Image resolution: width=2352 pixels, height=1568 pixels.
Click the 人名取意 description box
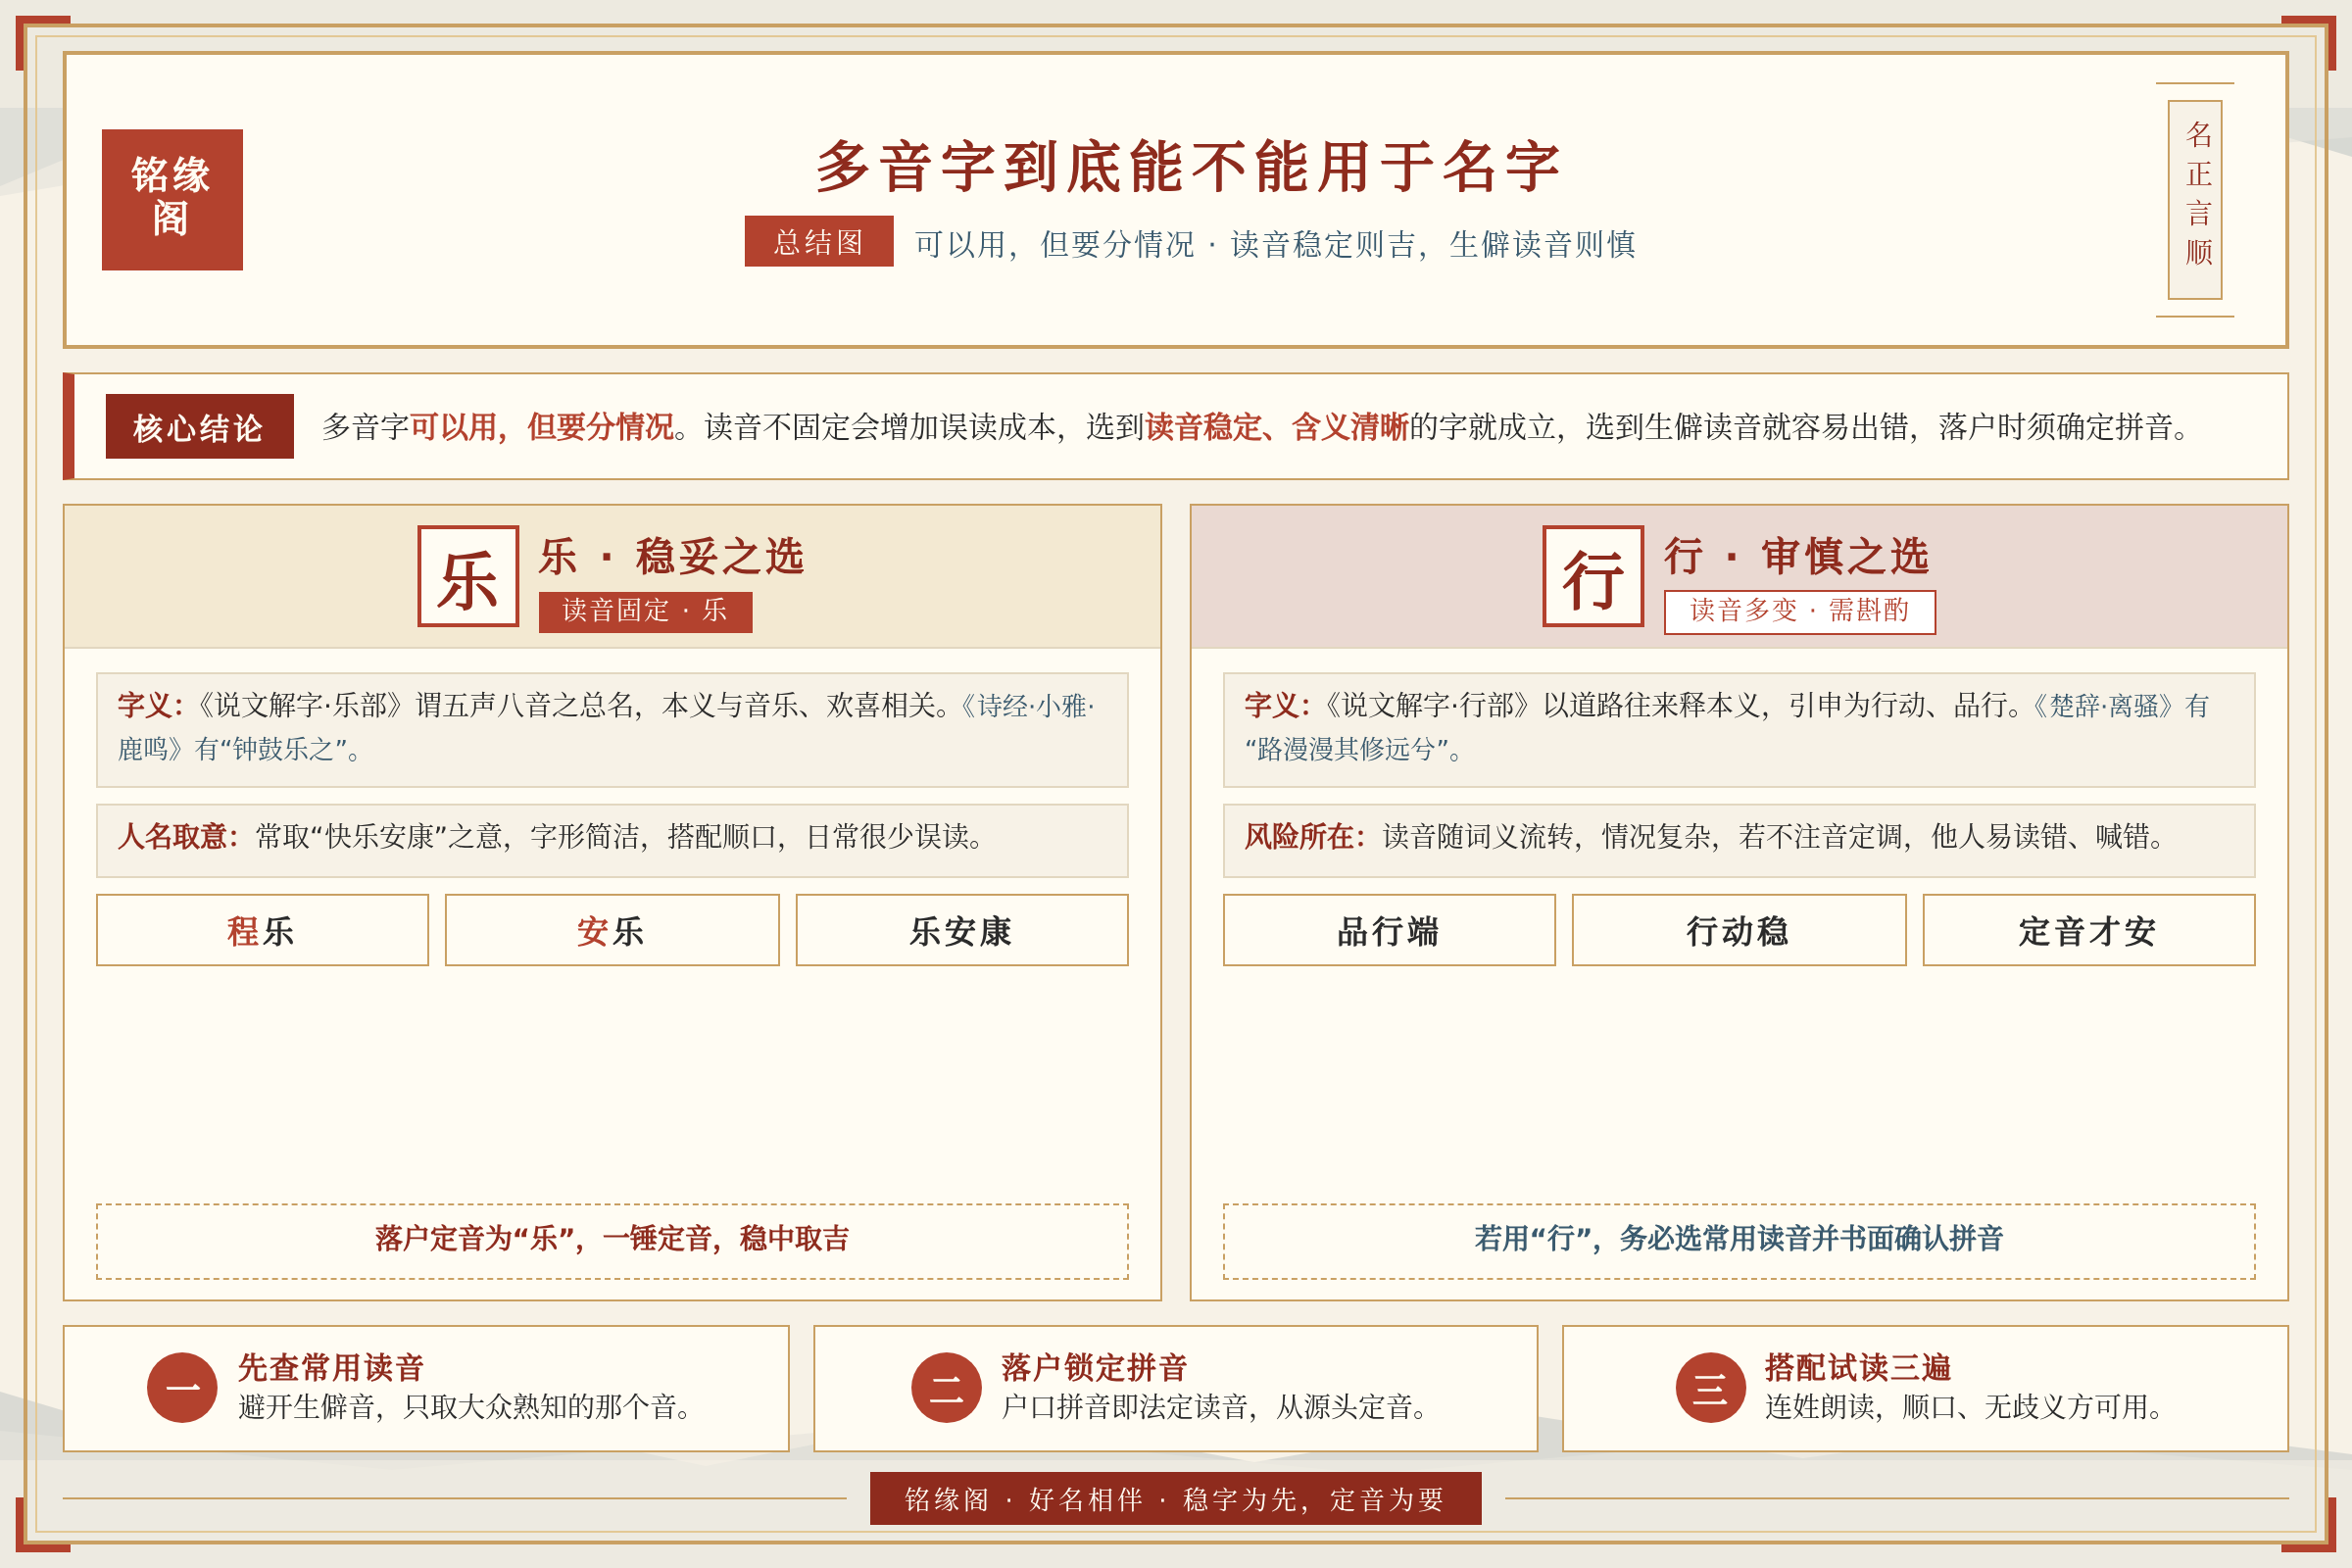coord(612,840)
